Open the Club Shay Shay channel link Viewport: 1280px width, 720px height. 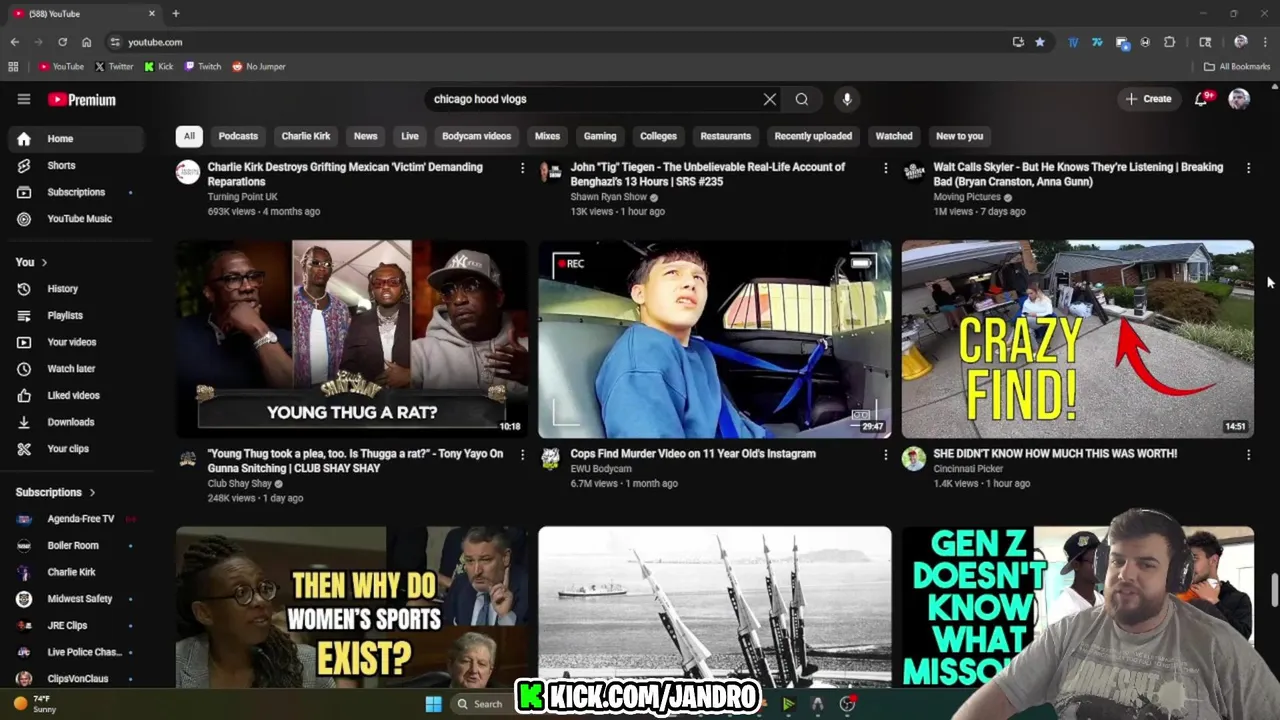pos(240,483)
